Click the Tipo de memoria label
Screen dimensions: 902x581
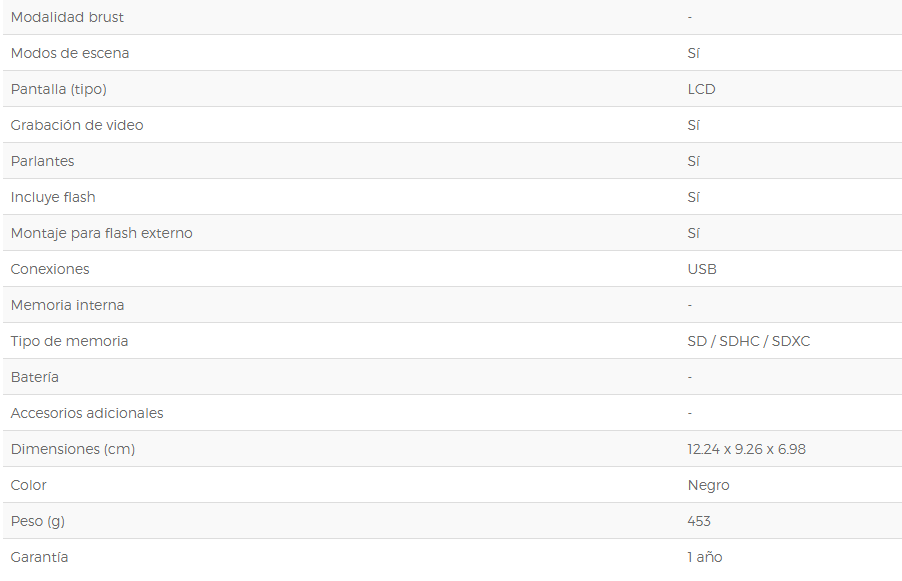click(x=69, y=341)
